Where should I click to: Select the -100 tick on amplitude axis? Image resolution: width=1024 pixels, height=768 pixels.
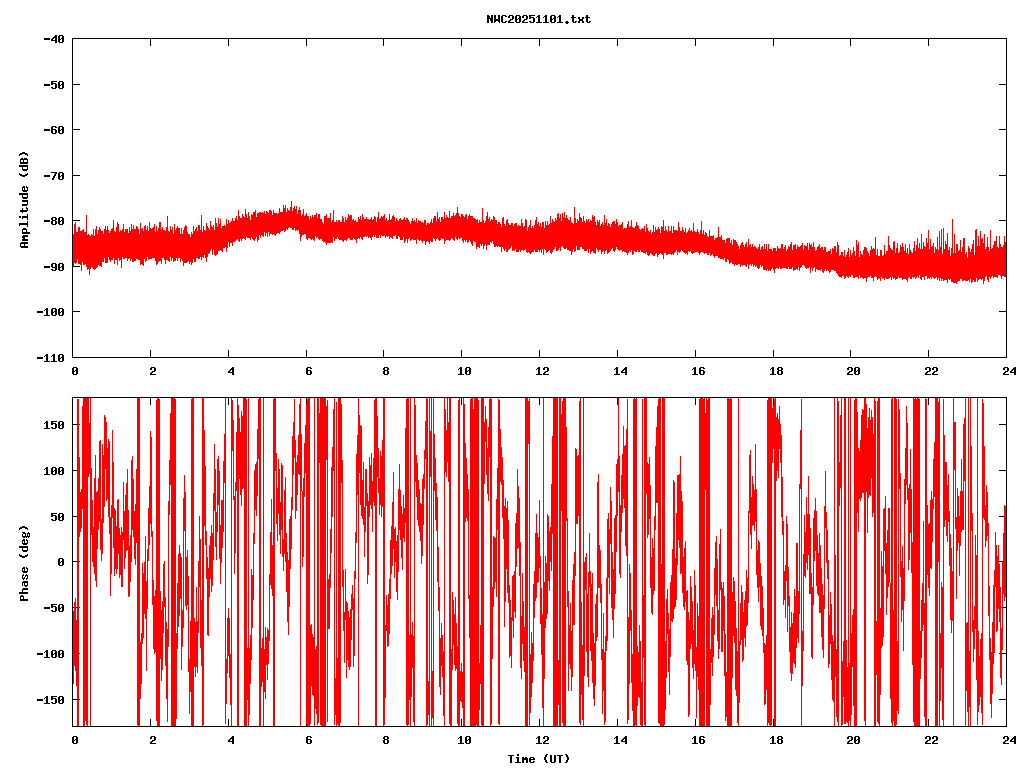pos(51,312)
